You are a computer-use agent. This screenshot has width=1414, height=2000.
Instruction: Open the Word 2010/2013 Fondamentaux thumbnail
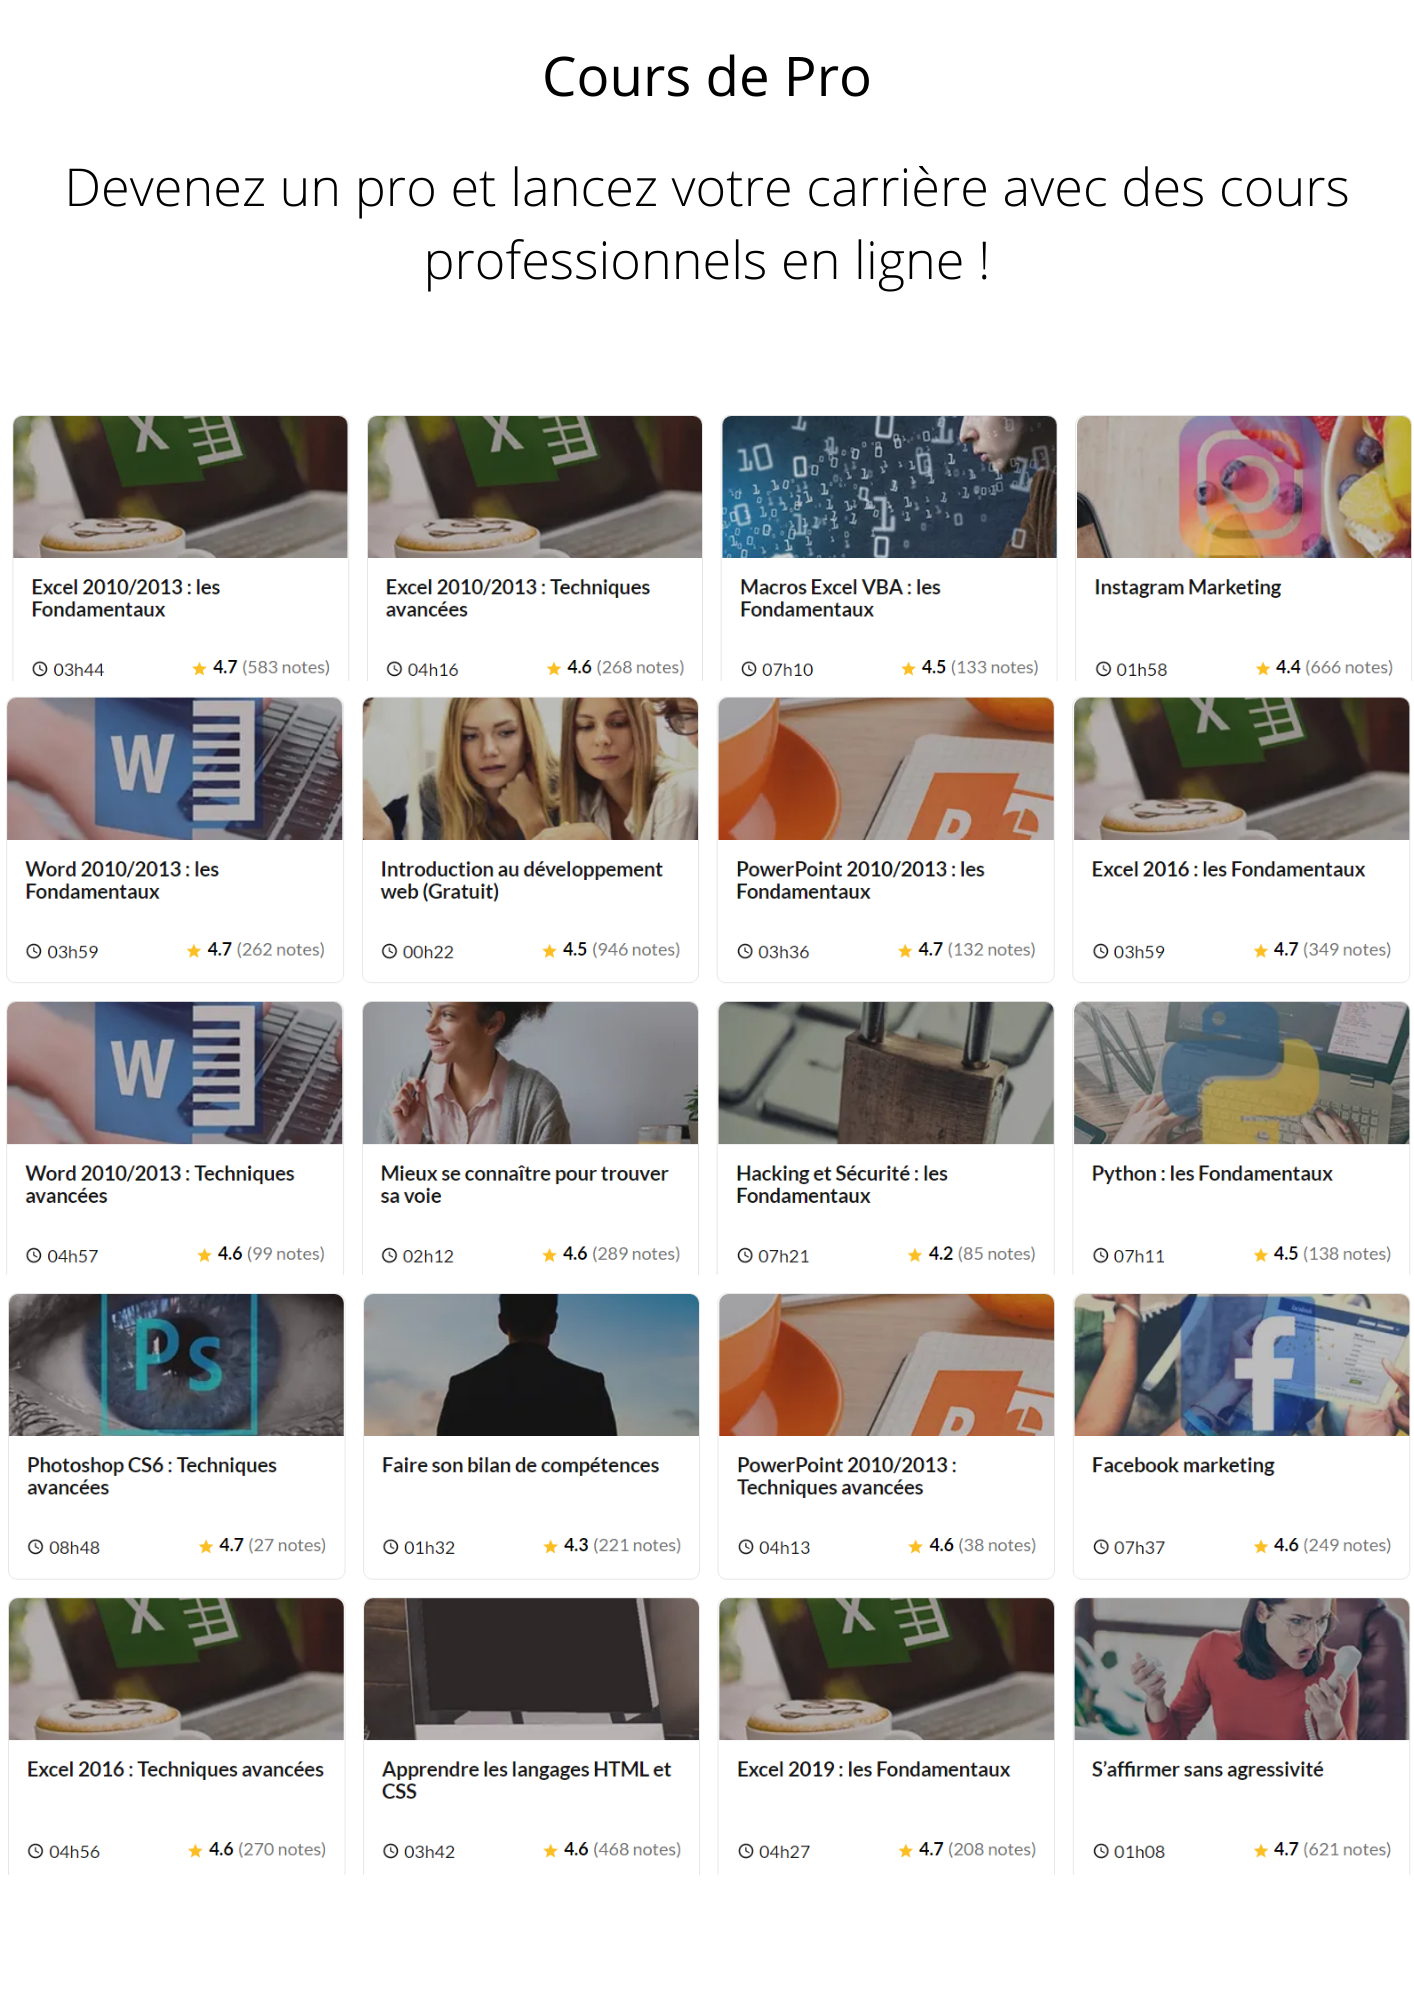(175, 769)
